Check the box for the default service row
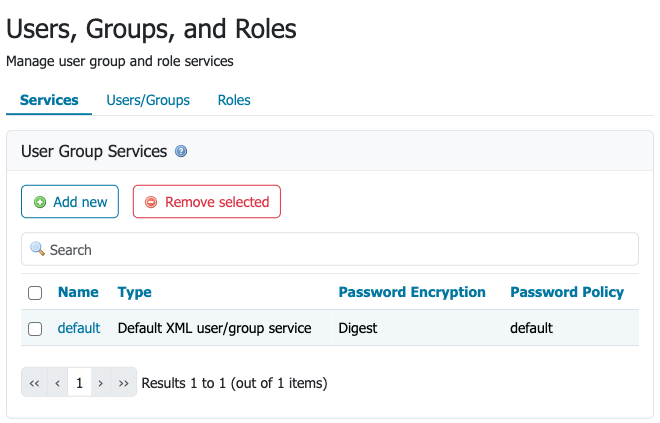The height and width of the screenshot is (423, 660). pos(35,329)
